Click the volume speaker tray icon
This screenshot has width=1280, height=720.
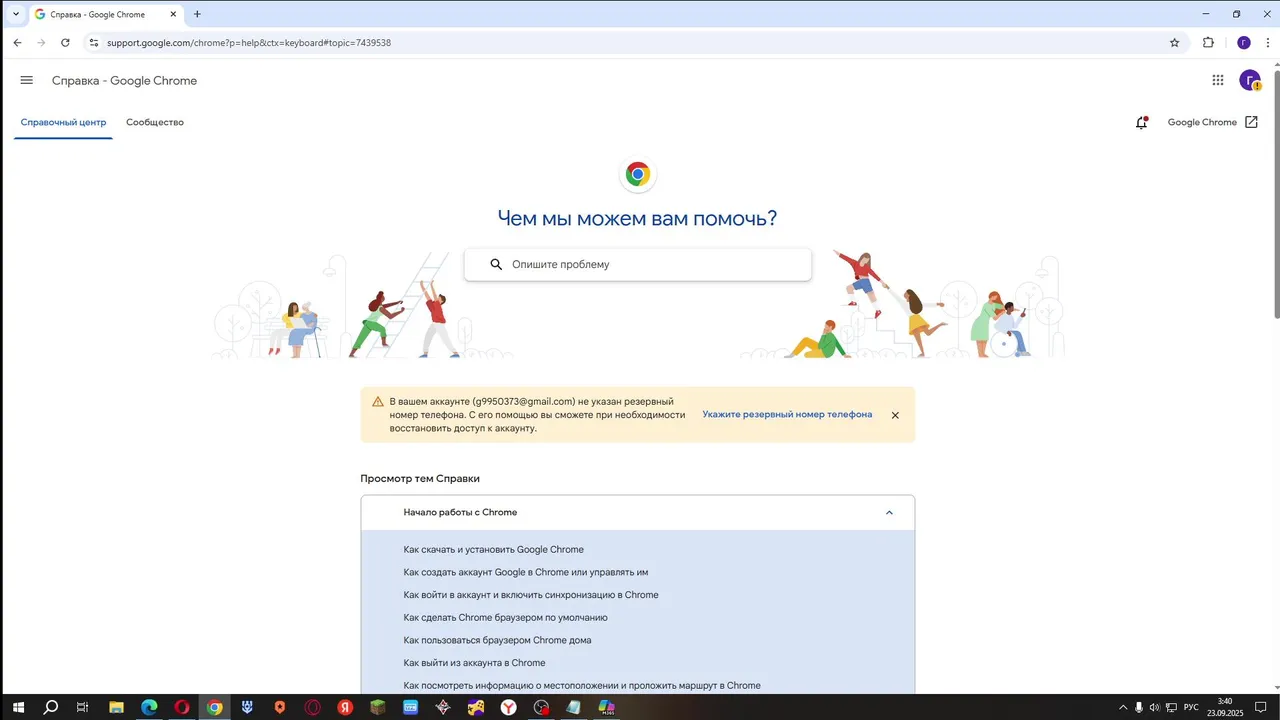(x=1155, y=707)
